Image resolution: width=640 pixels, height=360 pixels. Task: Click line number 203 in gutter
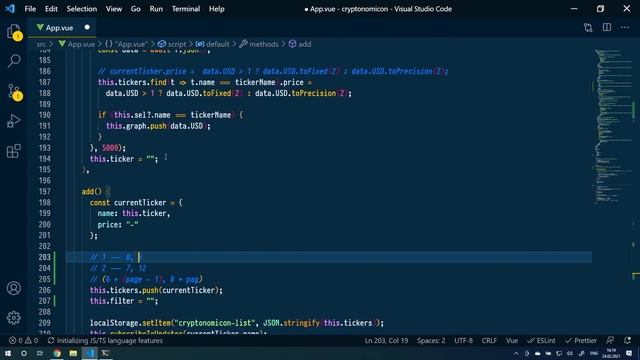click(x=44, y=257)
